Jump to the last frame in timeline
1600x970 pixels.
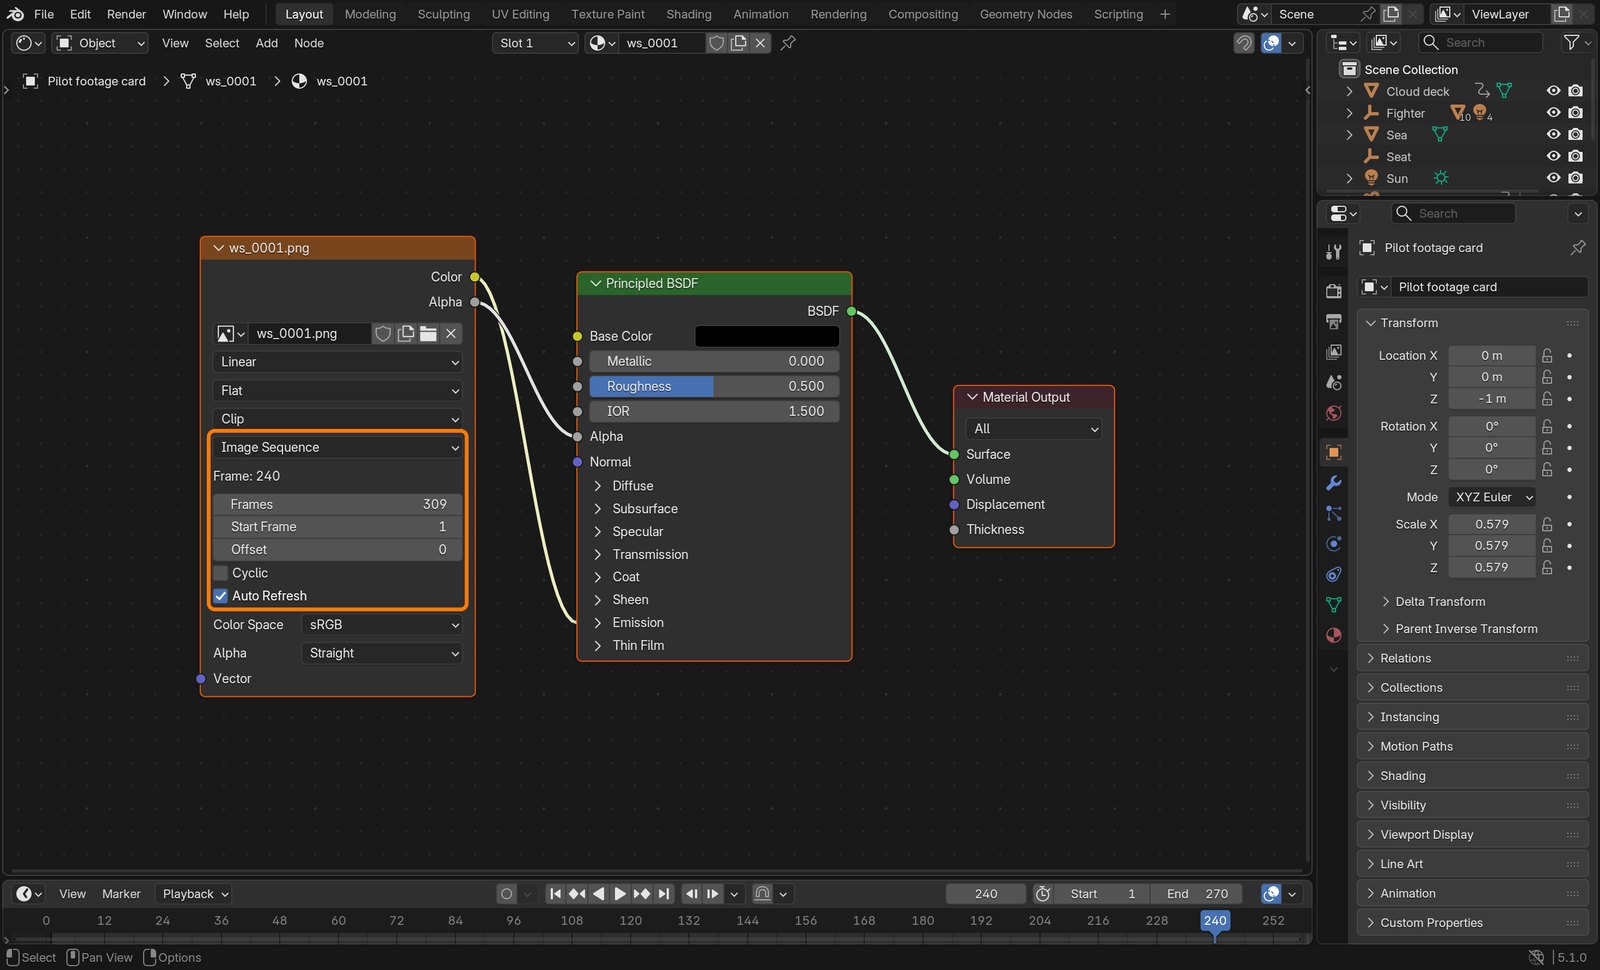663,894
